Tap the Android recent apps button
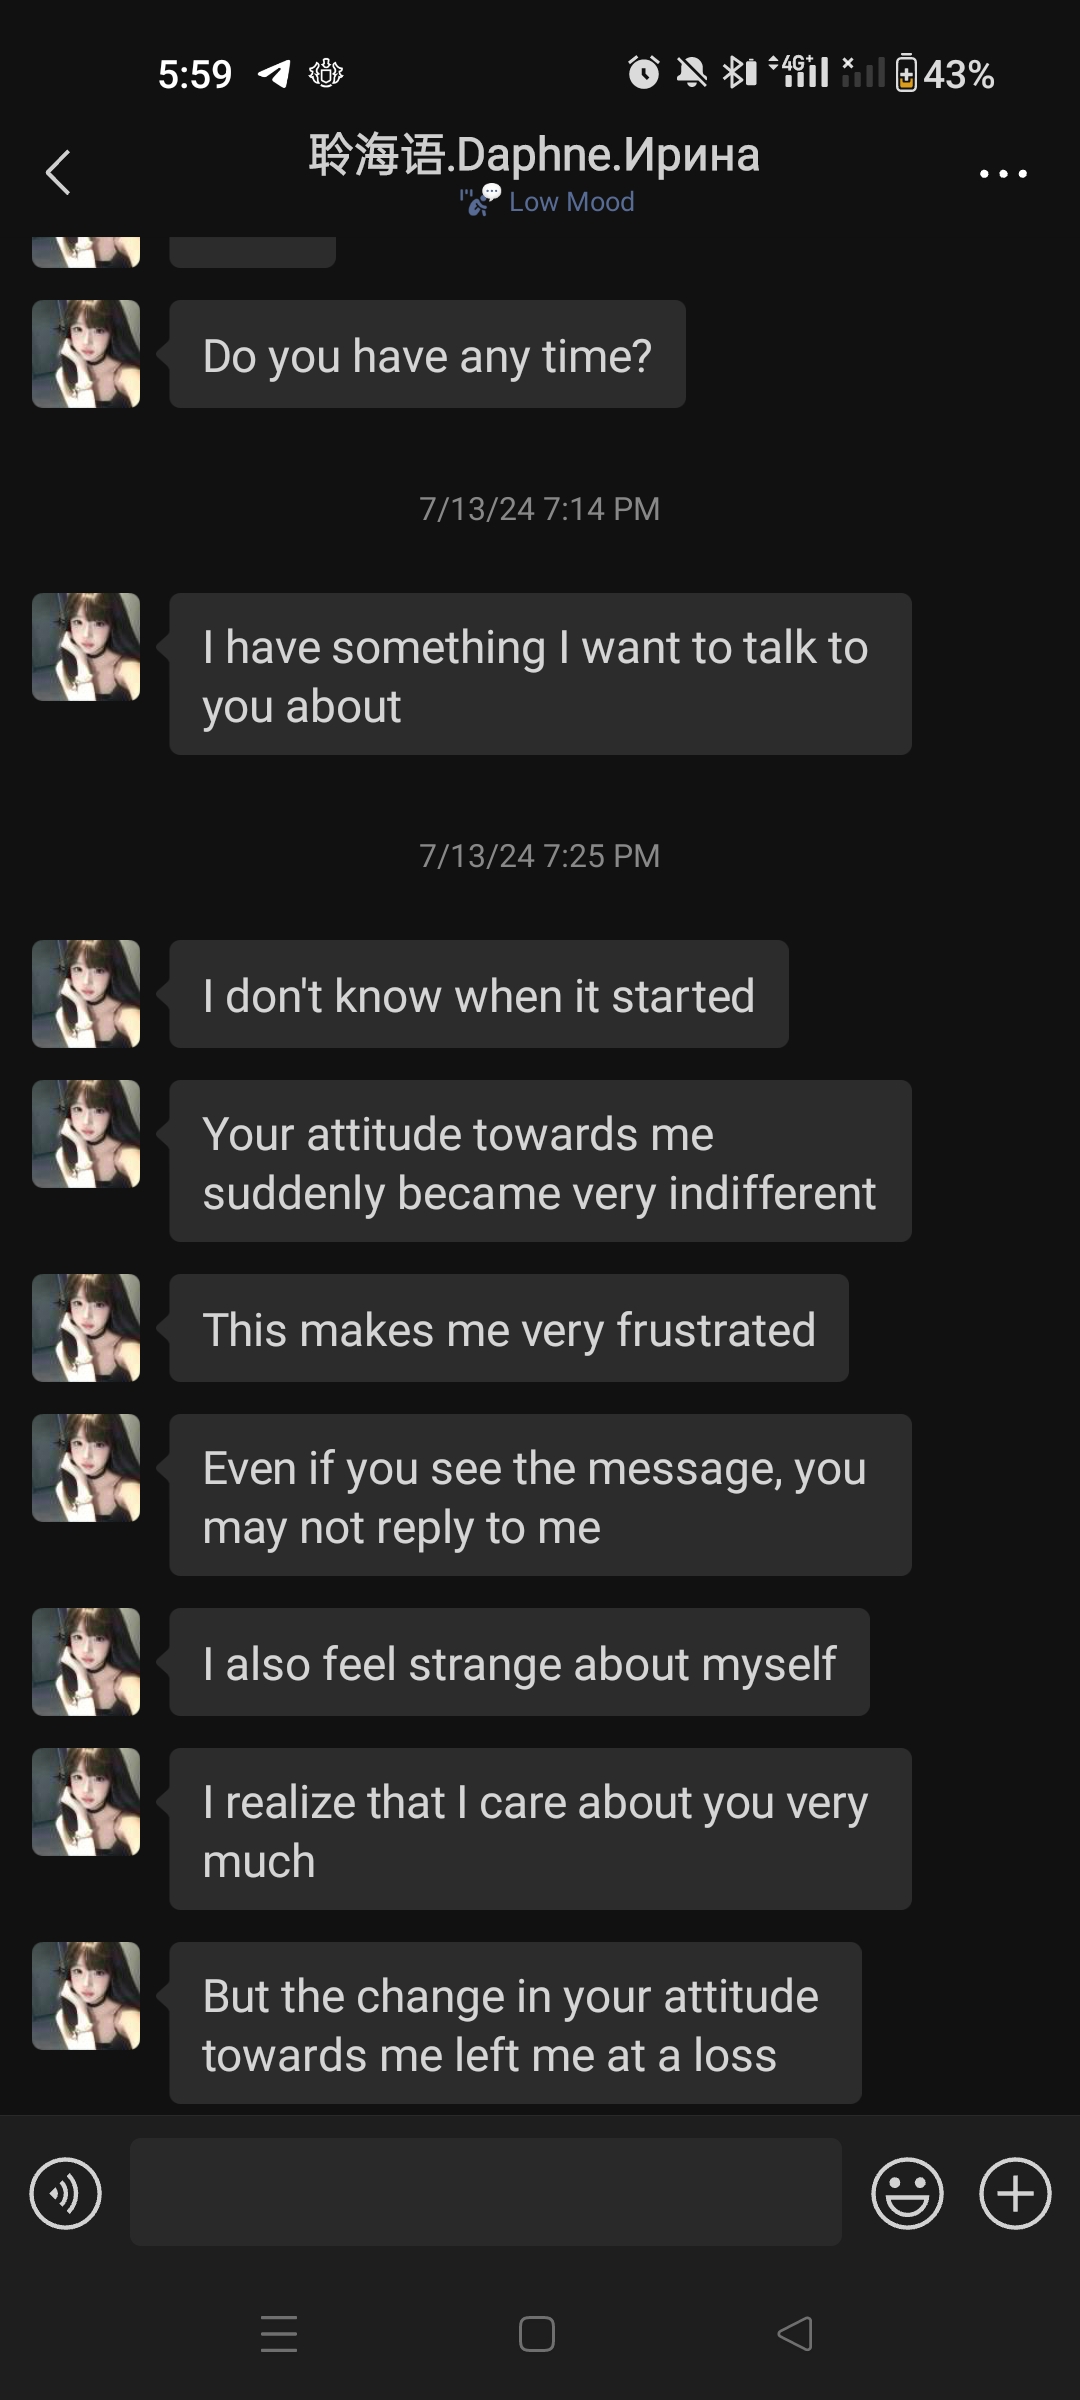1080x2400 pixels. tap(279, 2334)
